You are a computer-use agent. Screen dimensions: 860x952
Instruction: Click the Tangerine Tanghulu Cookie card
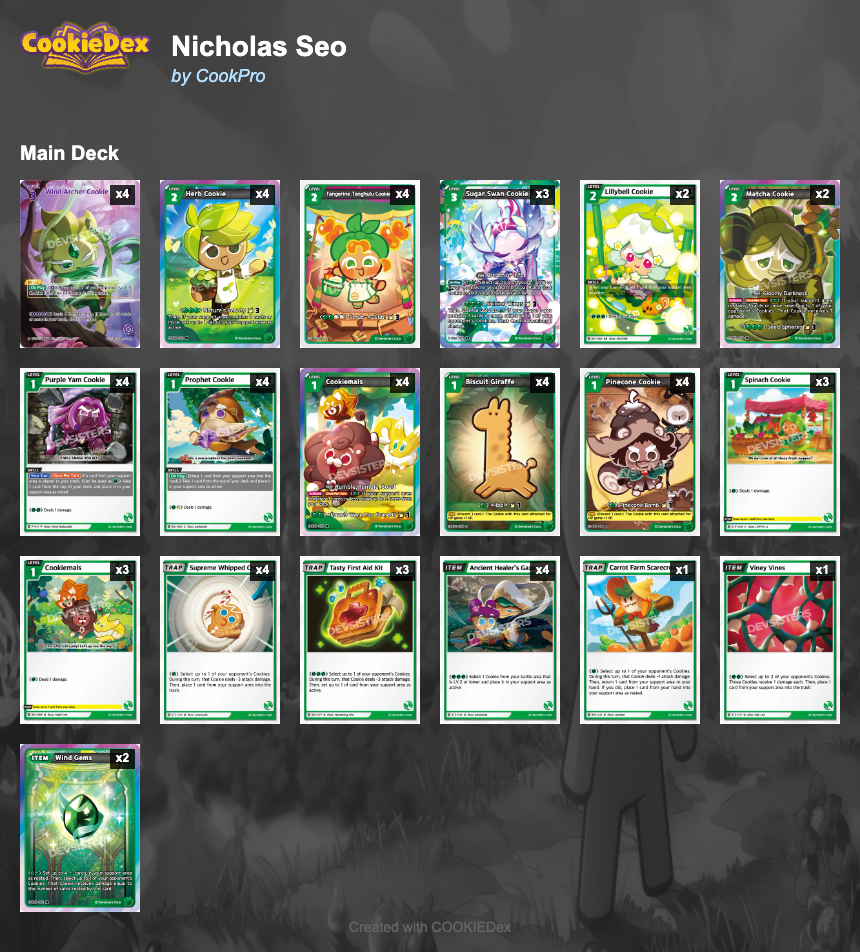point(360,264)
